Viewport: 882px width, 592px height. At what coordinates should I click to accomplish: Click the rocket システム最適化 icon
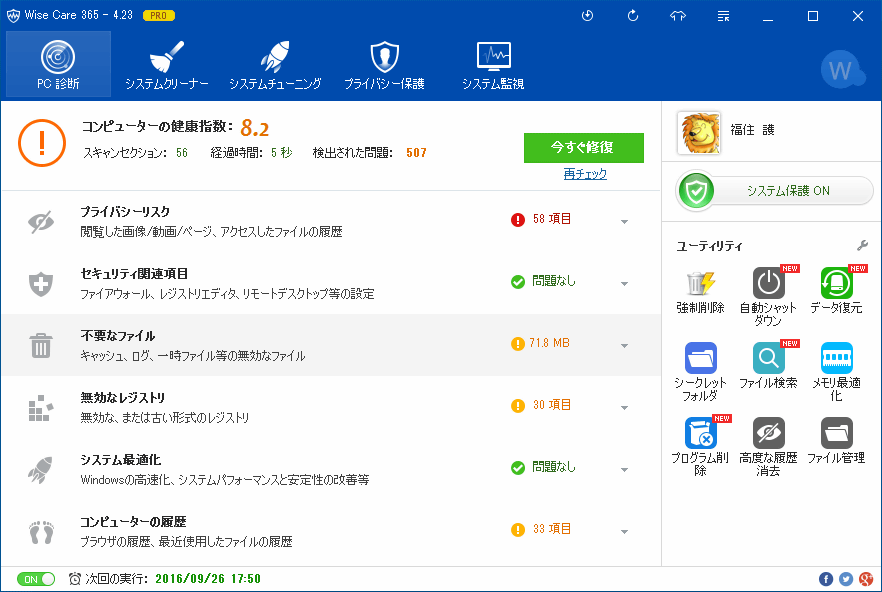[x=41, y=469]
